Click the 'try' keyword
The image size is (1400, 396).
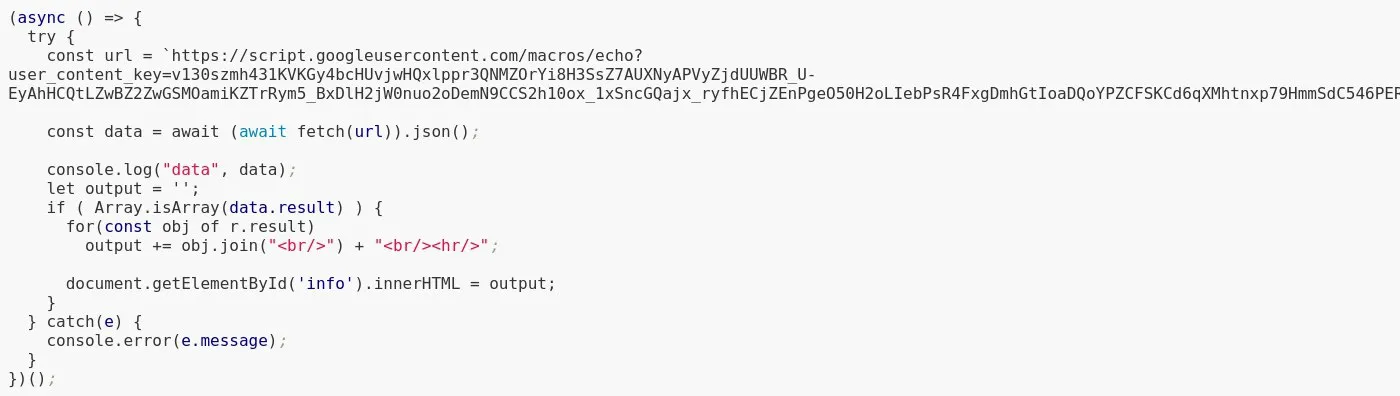tap(42, 36)
